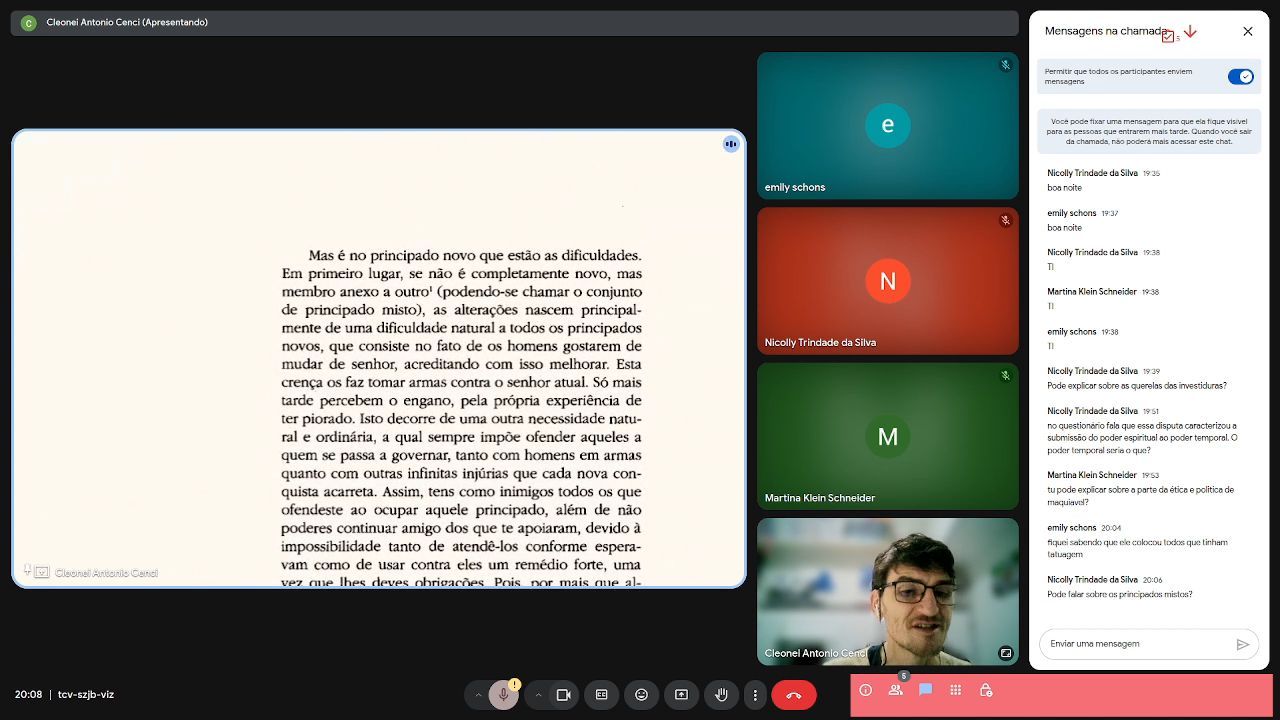
Task: Click the presenter avatar C at top
Action: [x=28, y=23]
